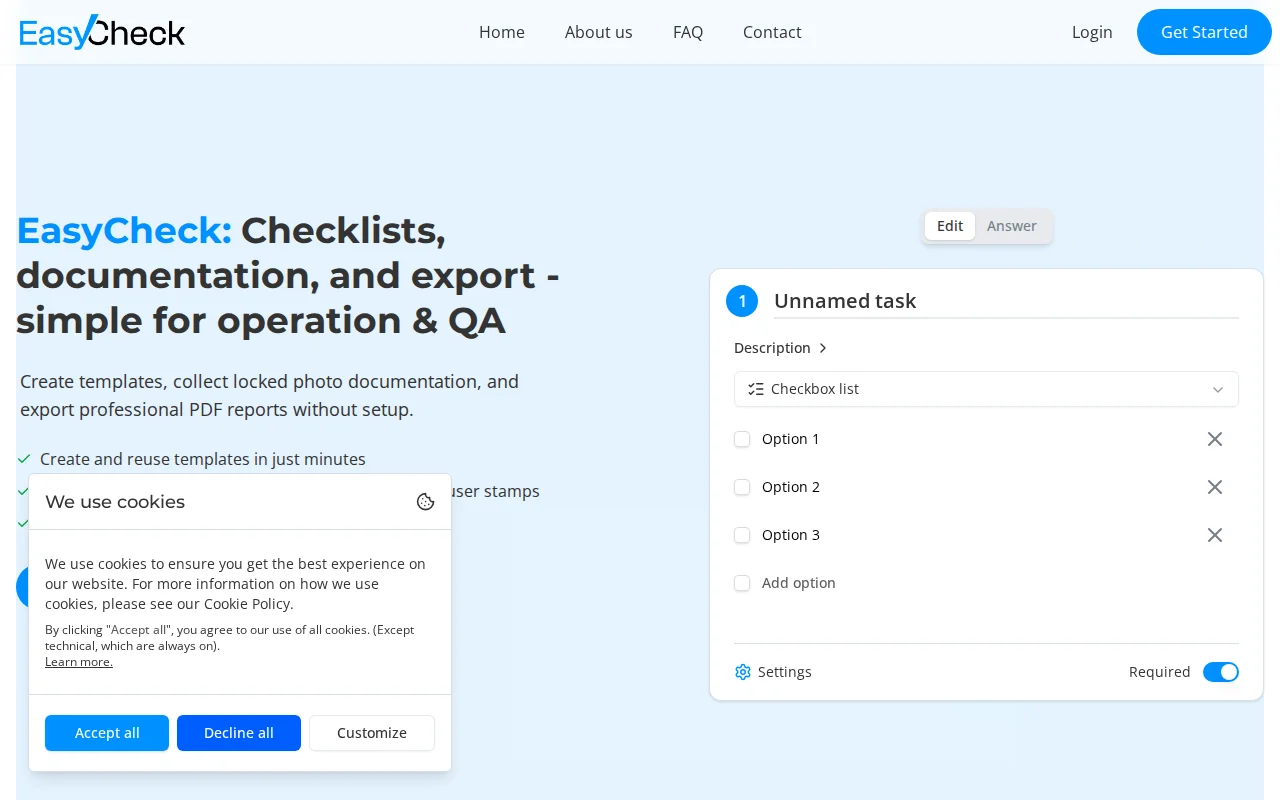Click the "We use cookies" heading
This screenshot has height=800, width=1280.
click(115, 502)
